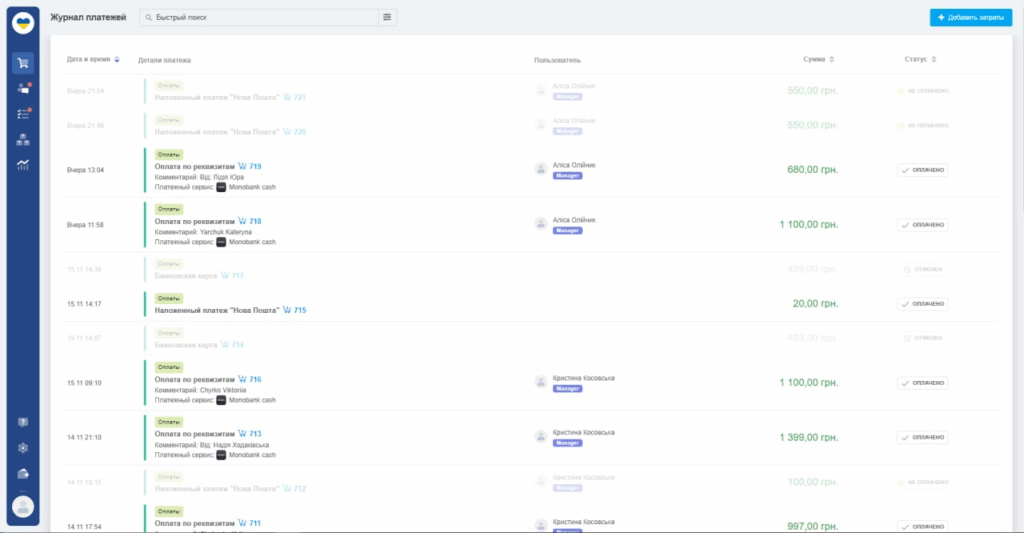
Task: Click the heart logo at top of sidebar
Action: click(x=23, y=23)
